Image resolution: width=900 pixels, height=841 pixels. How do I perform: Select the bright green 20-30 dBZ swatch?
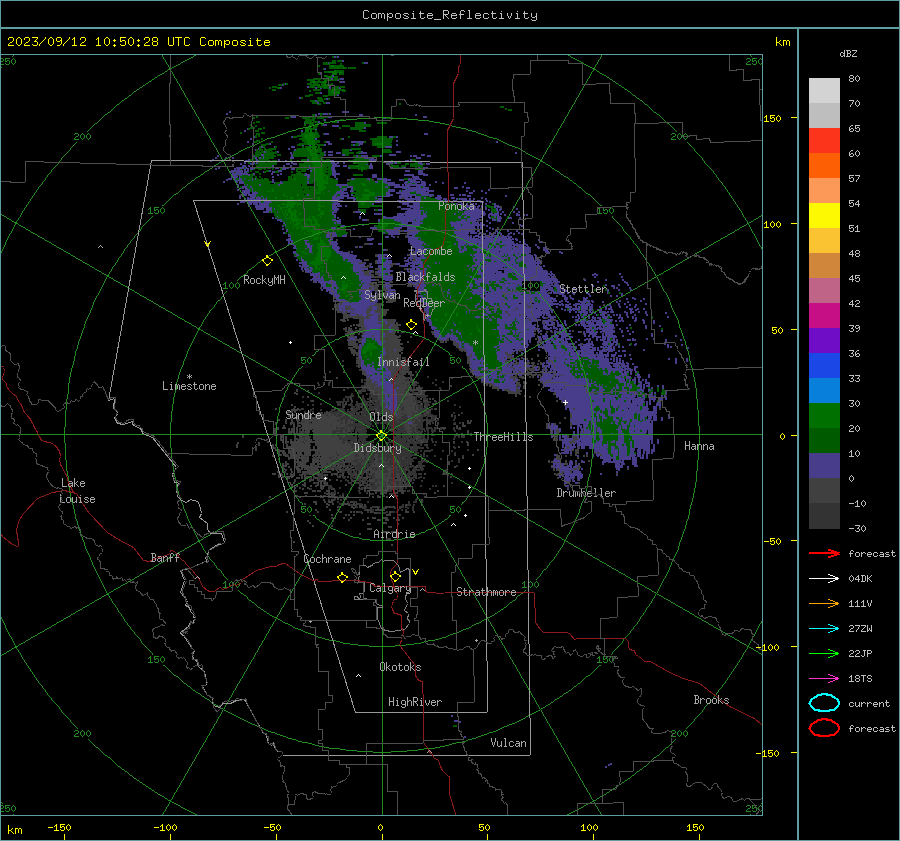point(824,416)
